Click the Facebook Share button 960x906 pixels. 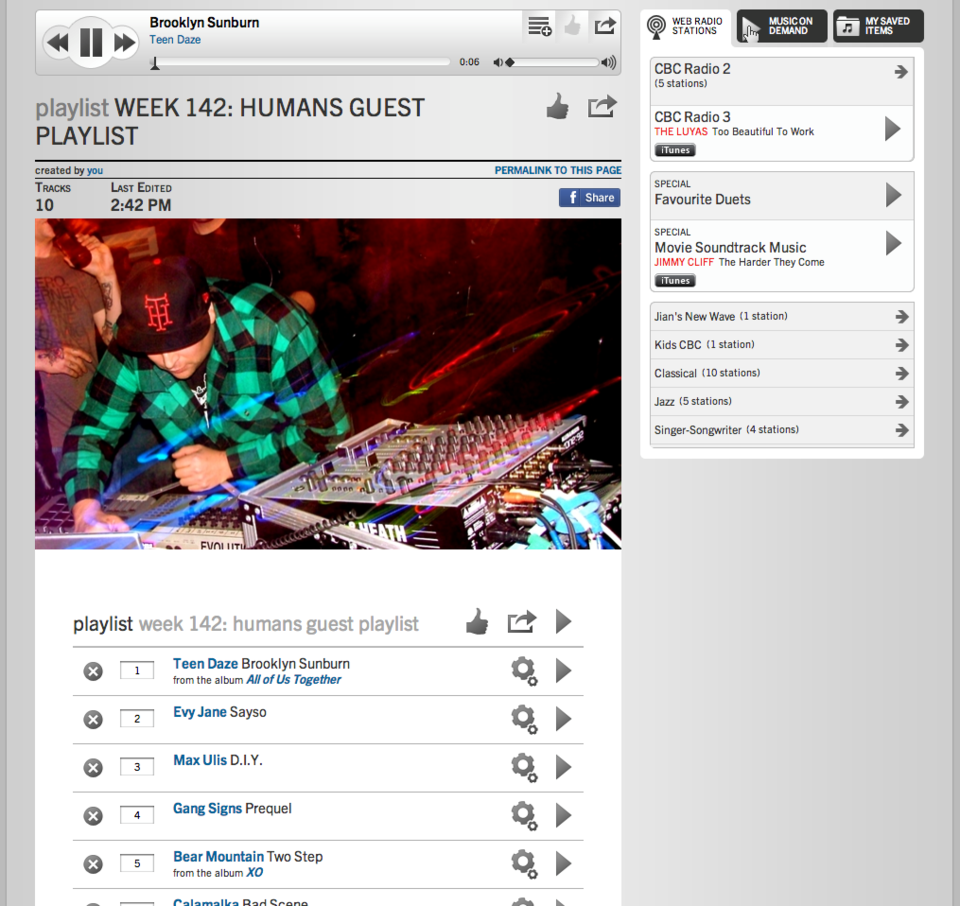coord(590,197)
